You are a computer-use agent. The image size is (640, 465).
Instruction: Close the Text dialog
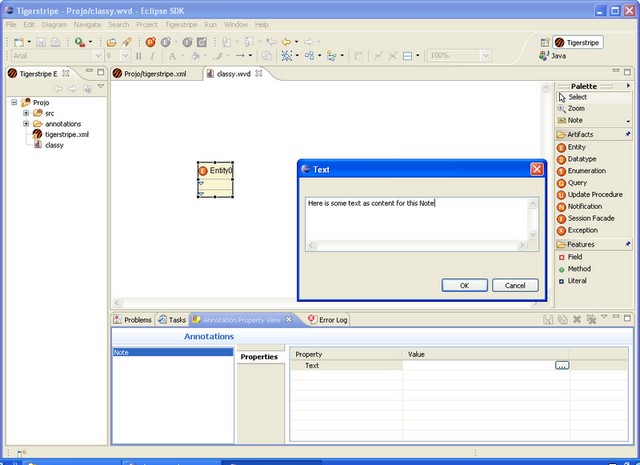(x=537, y=169)
